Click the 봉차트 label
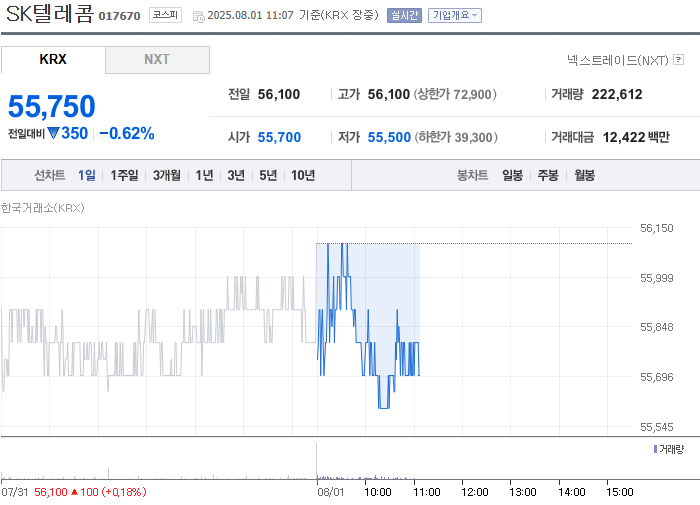This screenshot has height=505, width=700. (x=472, y=175)
